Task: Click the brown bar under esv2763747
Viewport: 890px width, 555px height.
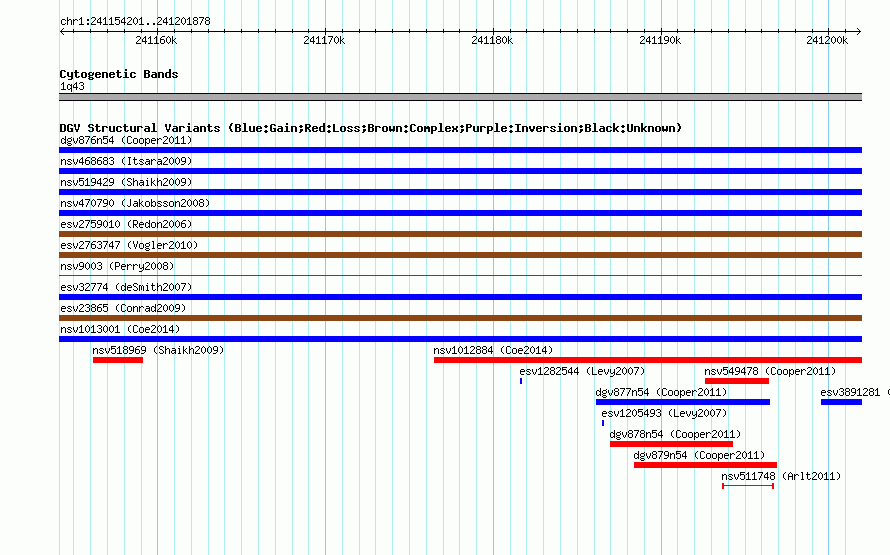Action: coord(460,255)
